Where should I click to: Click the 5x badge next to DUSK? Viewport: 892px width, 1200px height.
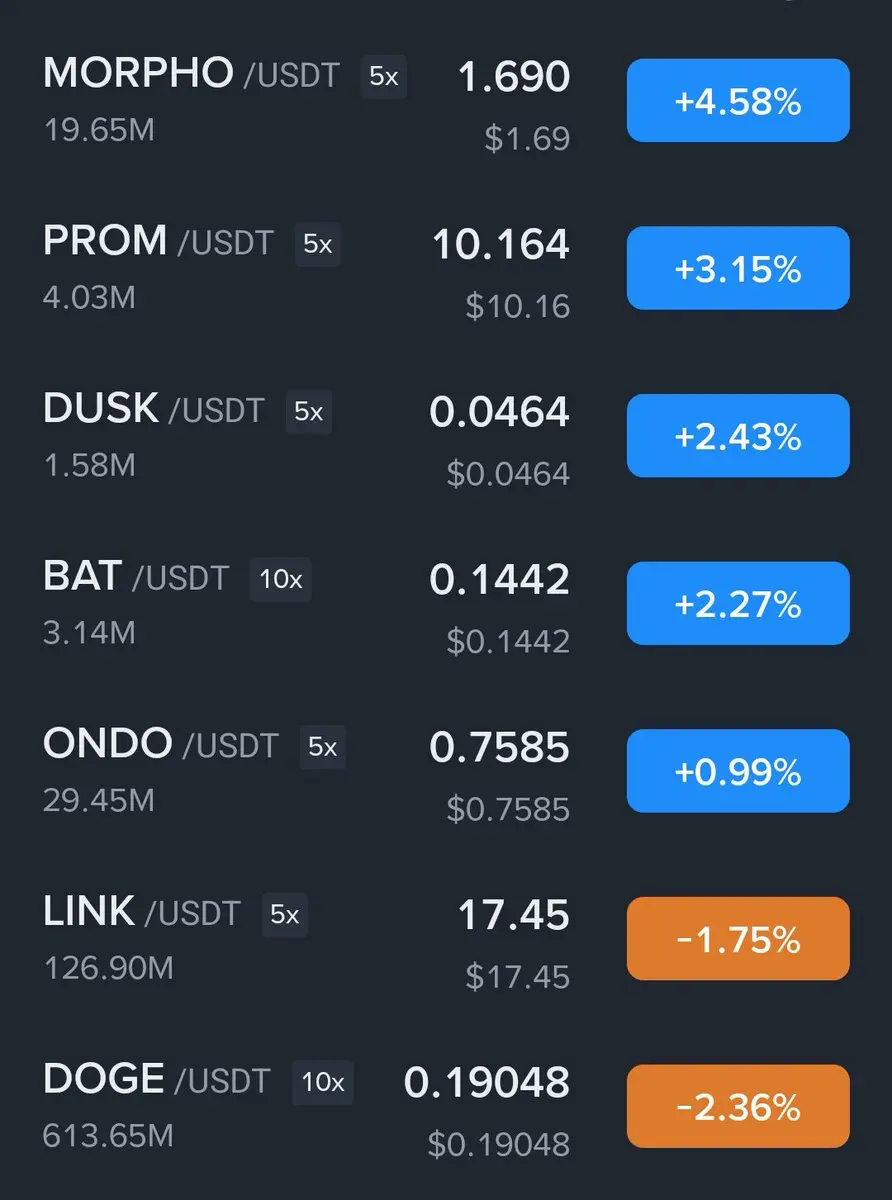[309, 412]
